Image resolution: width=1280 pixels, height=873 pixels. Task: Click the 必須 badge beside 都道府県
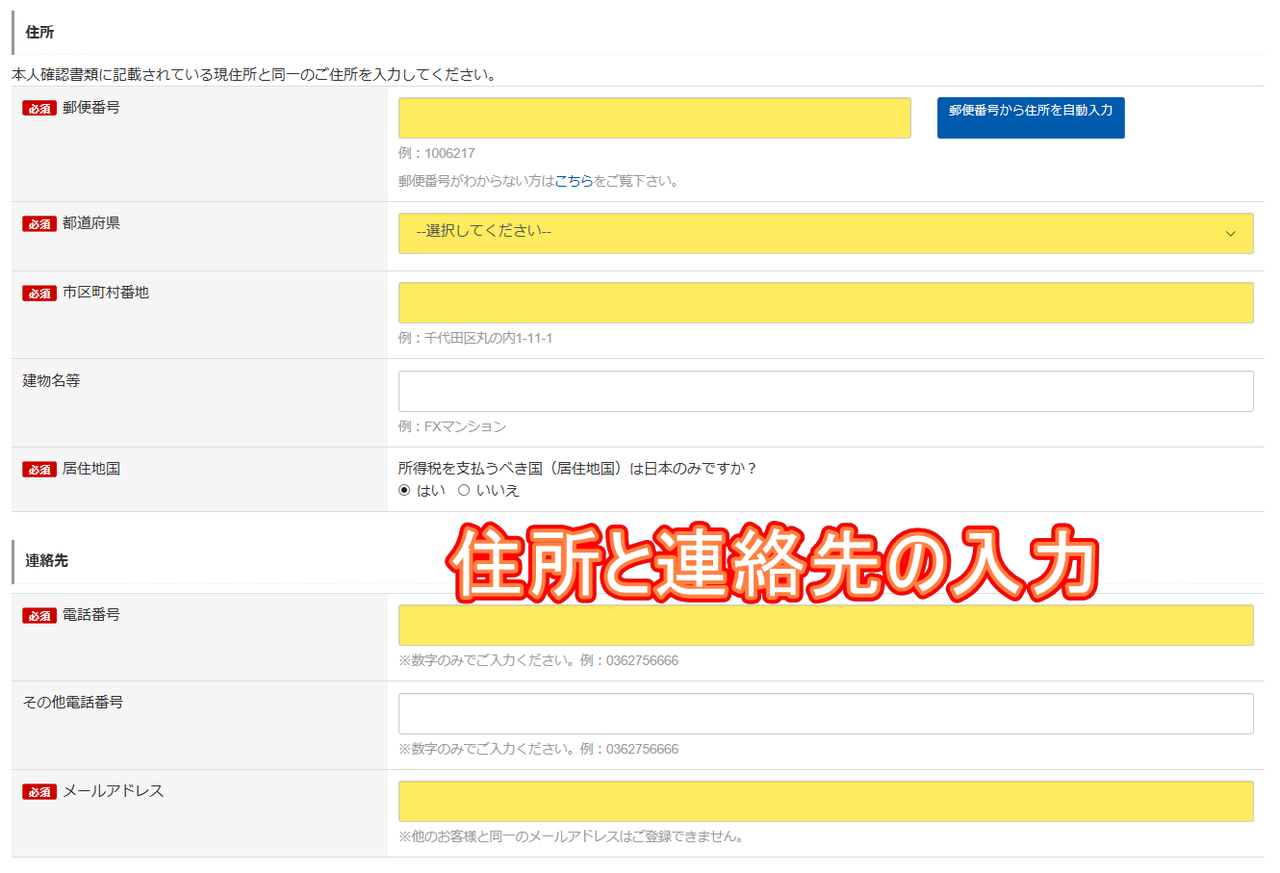39,224
